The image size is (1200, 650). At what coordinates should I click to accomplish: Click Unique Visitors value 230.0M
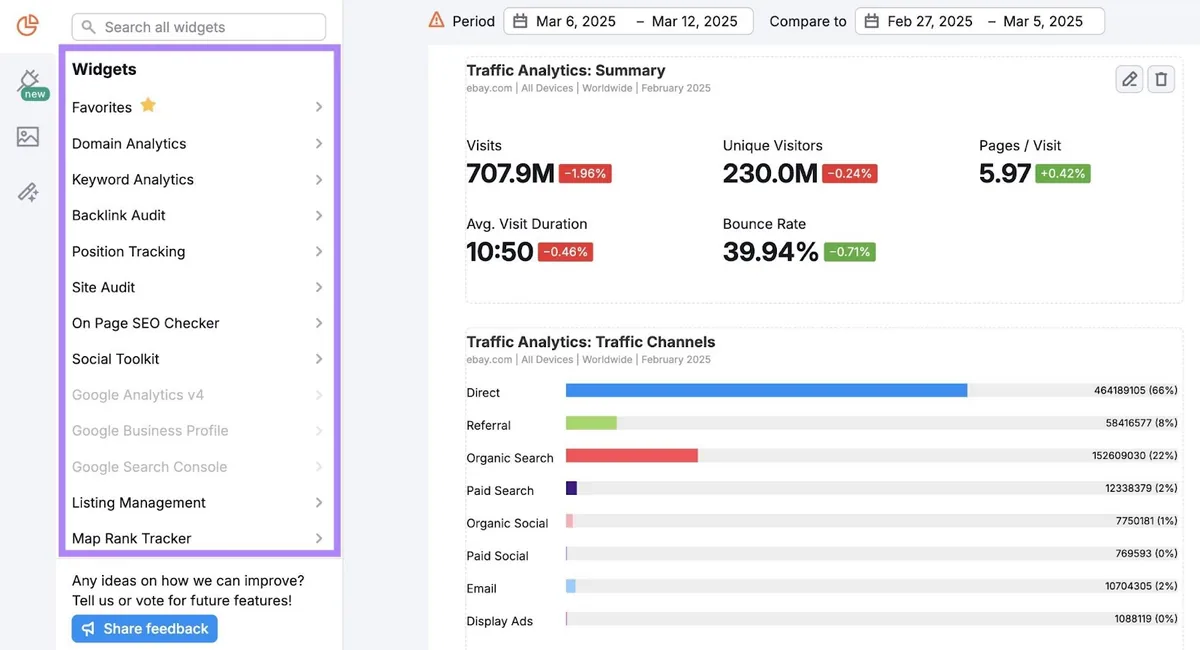point(770,173)
